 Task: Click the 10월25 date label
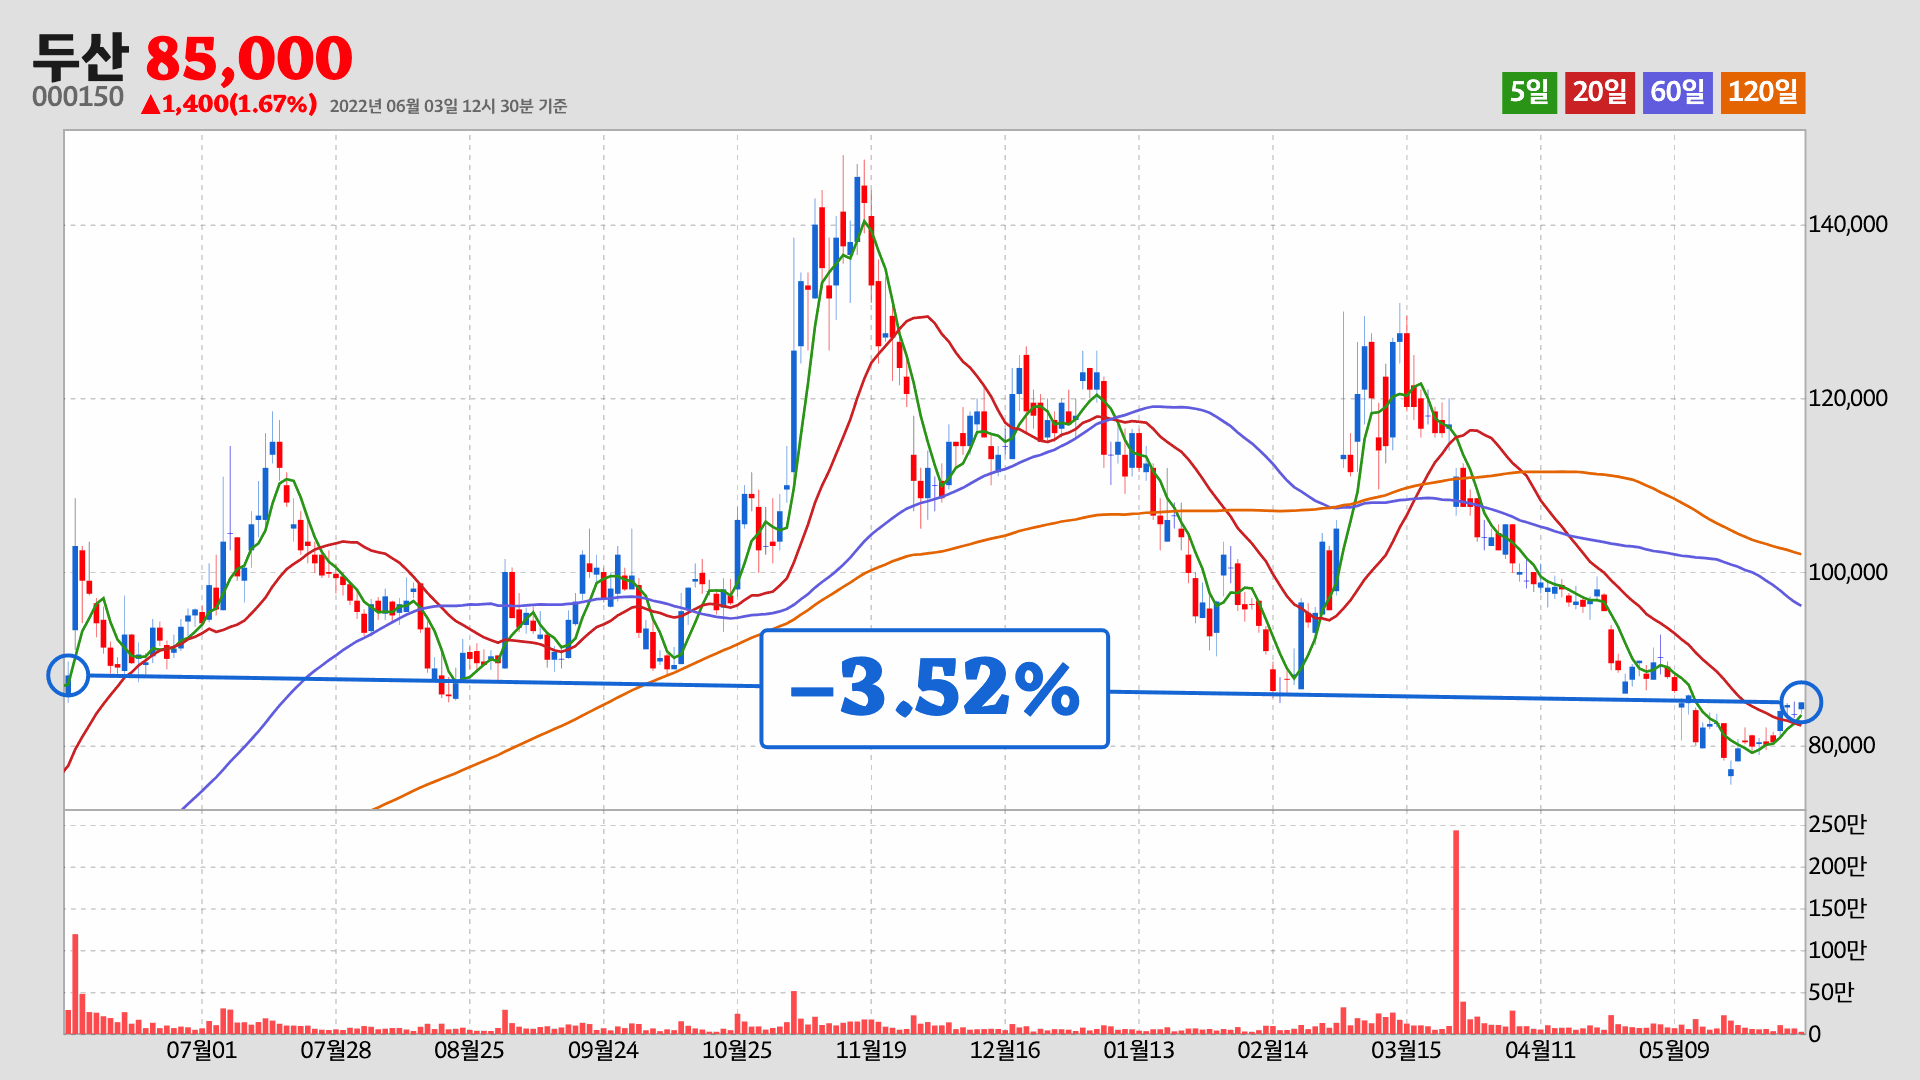point(737,1050)
